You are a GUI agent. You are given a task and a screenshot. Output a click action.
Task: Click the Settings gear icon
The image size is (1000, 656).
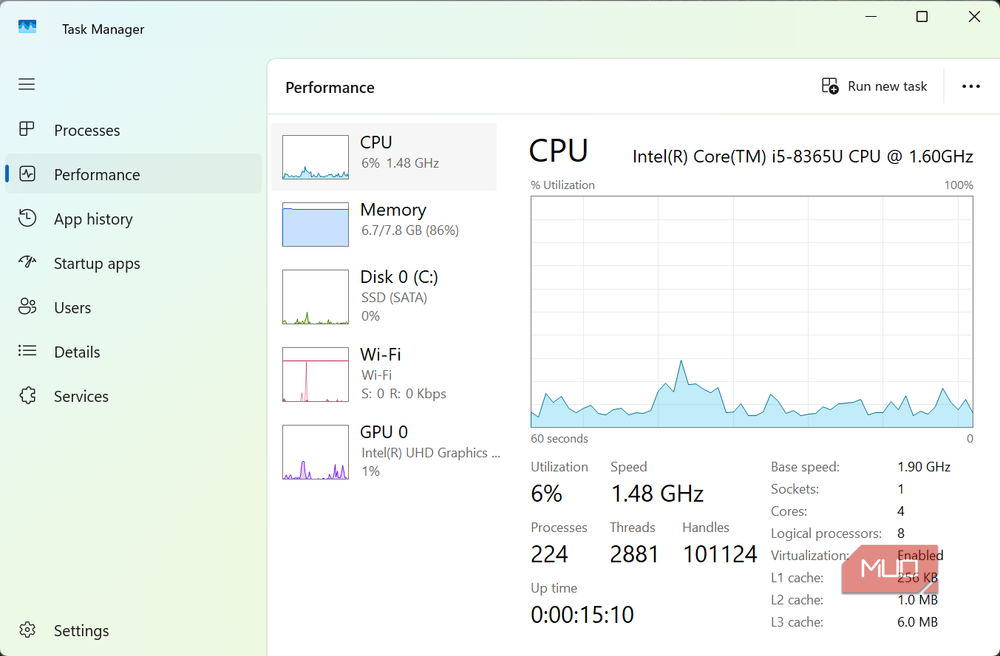27,630
